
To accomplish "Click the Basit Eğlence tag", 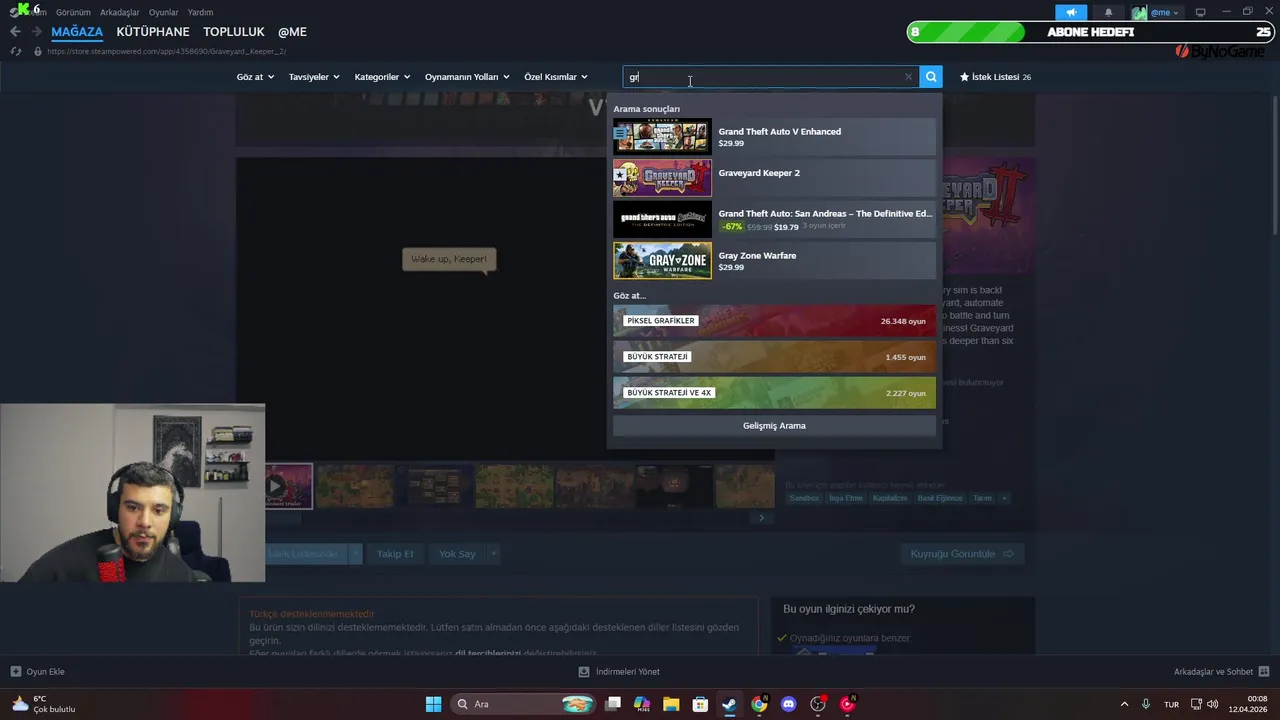I will pos(940,498).
